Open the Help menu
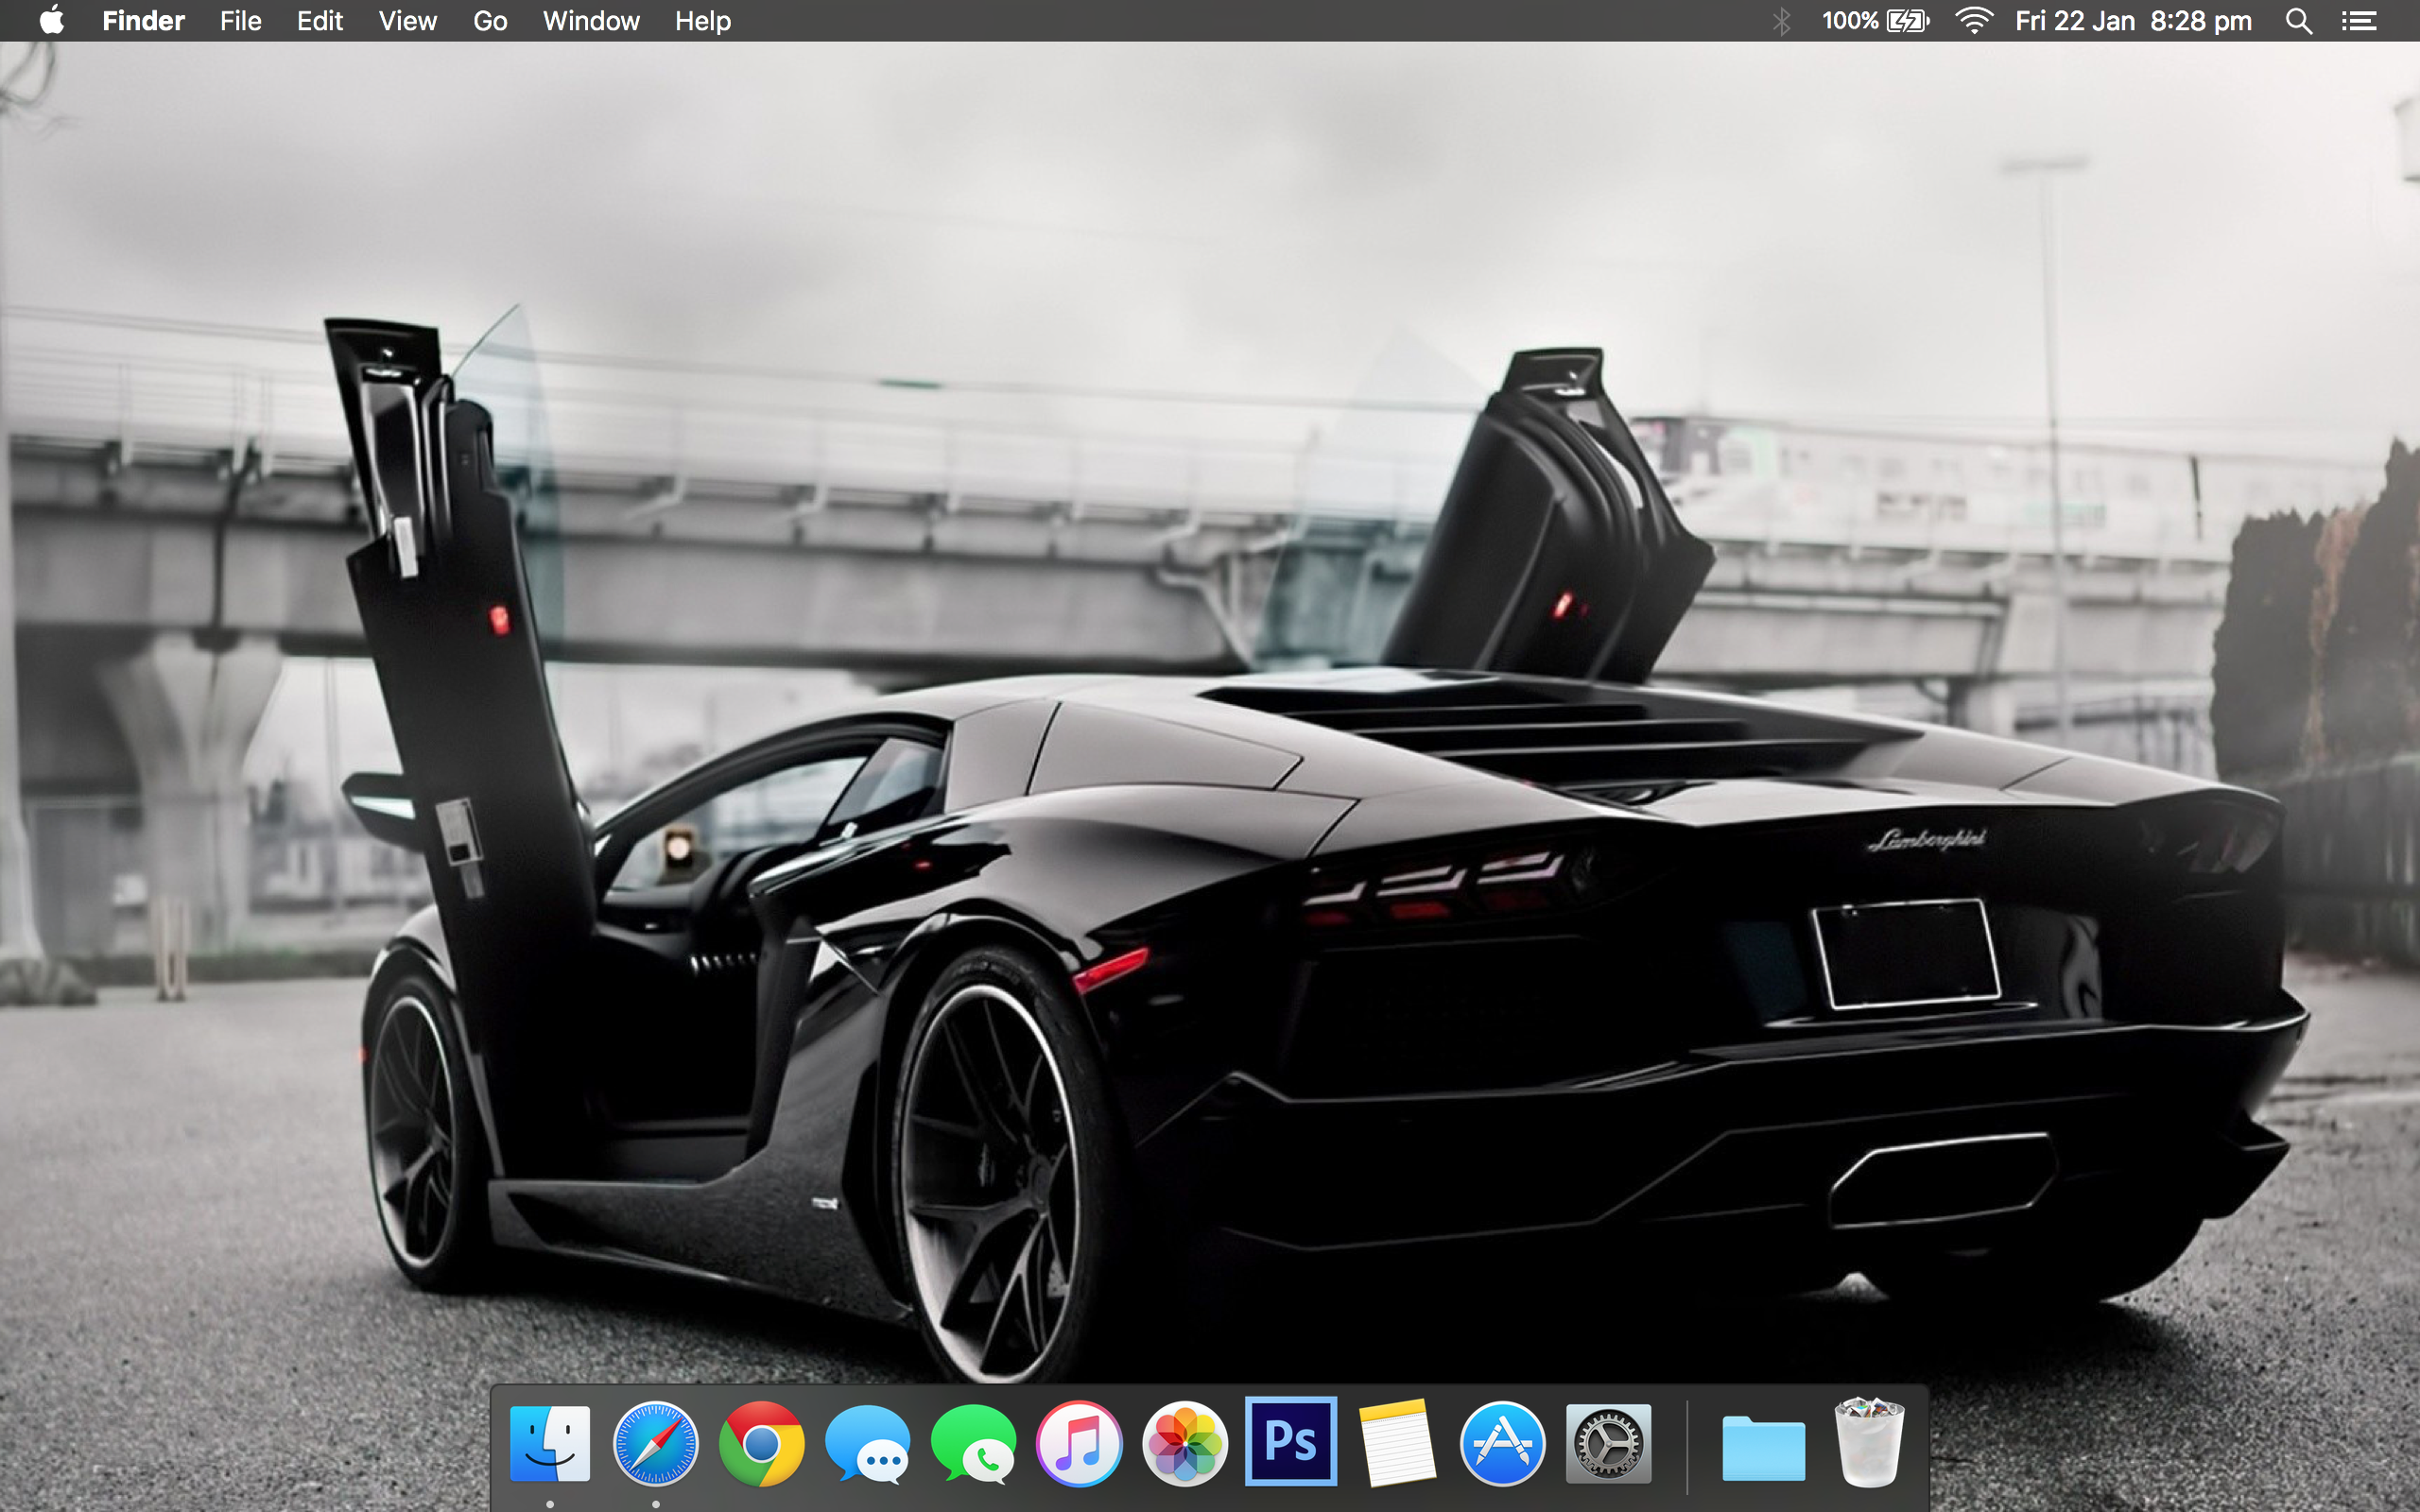 coord(703,20)
